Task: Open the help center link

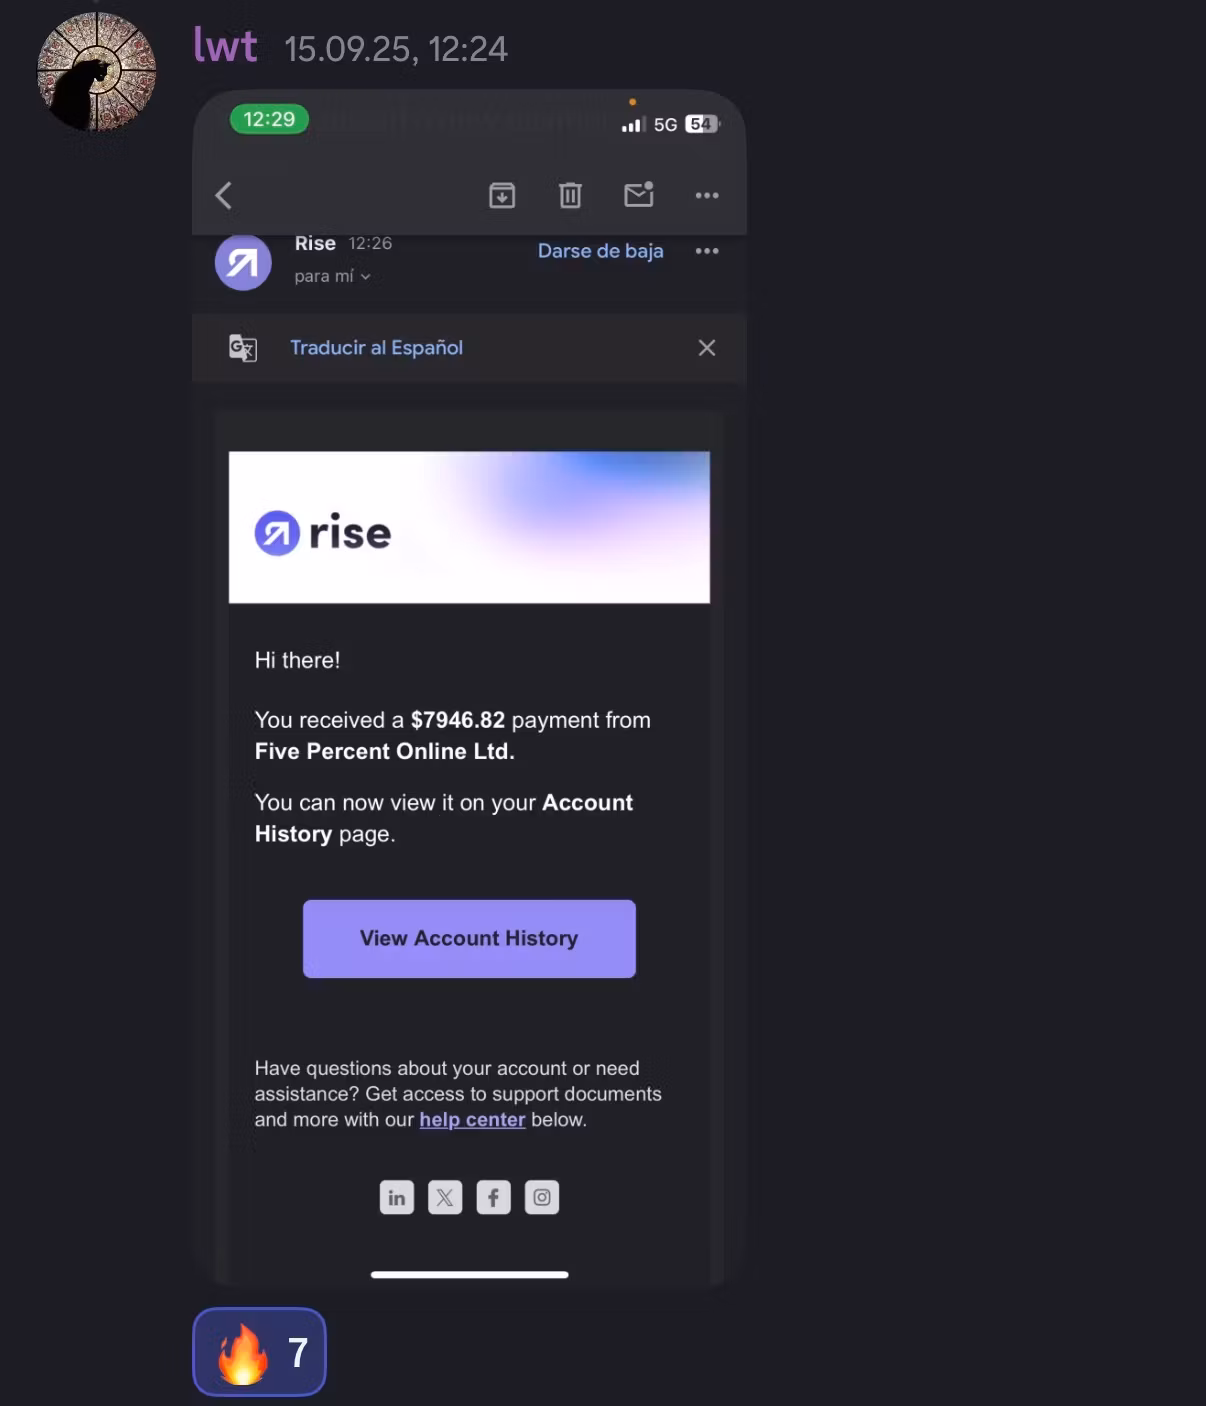Action: (x=472, y=1120)
